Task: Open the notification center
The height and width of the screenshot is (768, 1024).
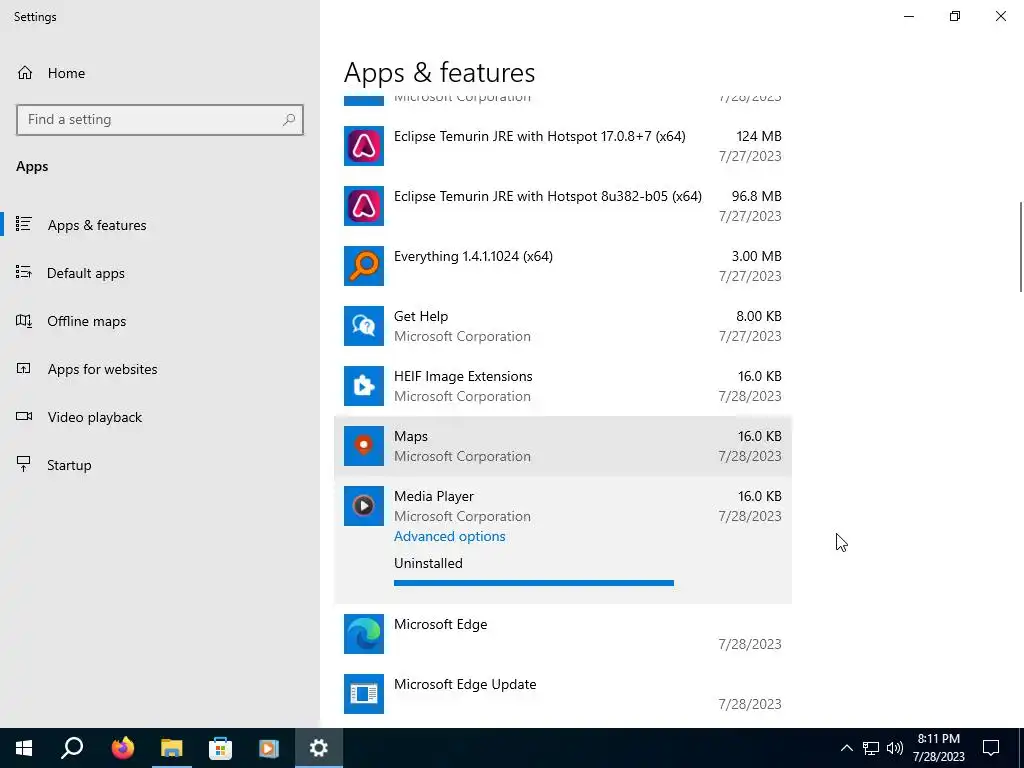Action: click(991, 748)
